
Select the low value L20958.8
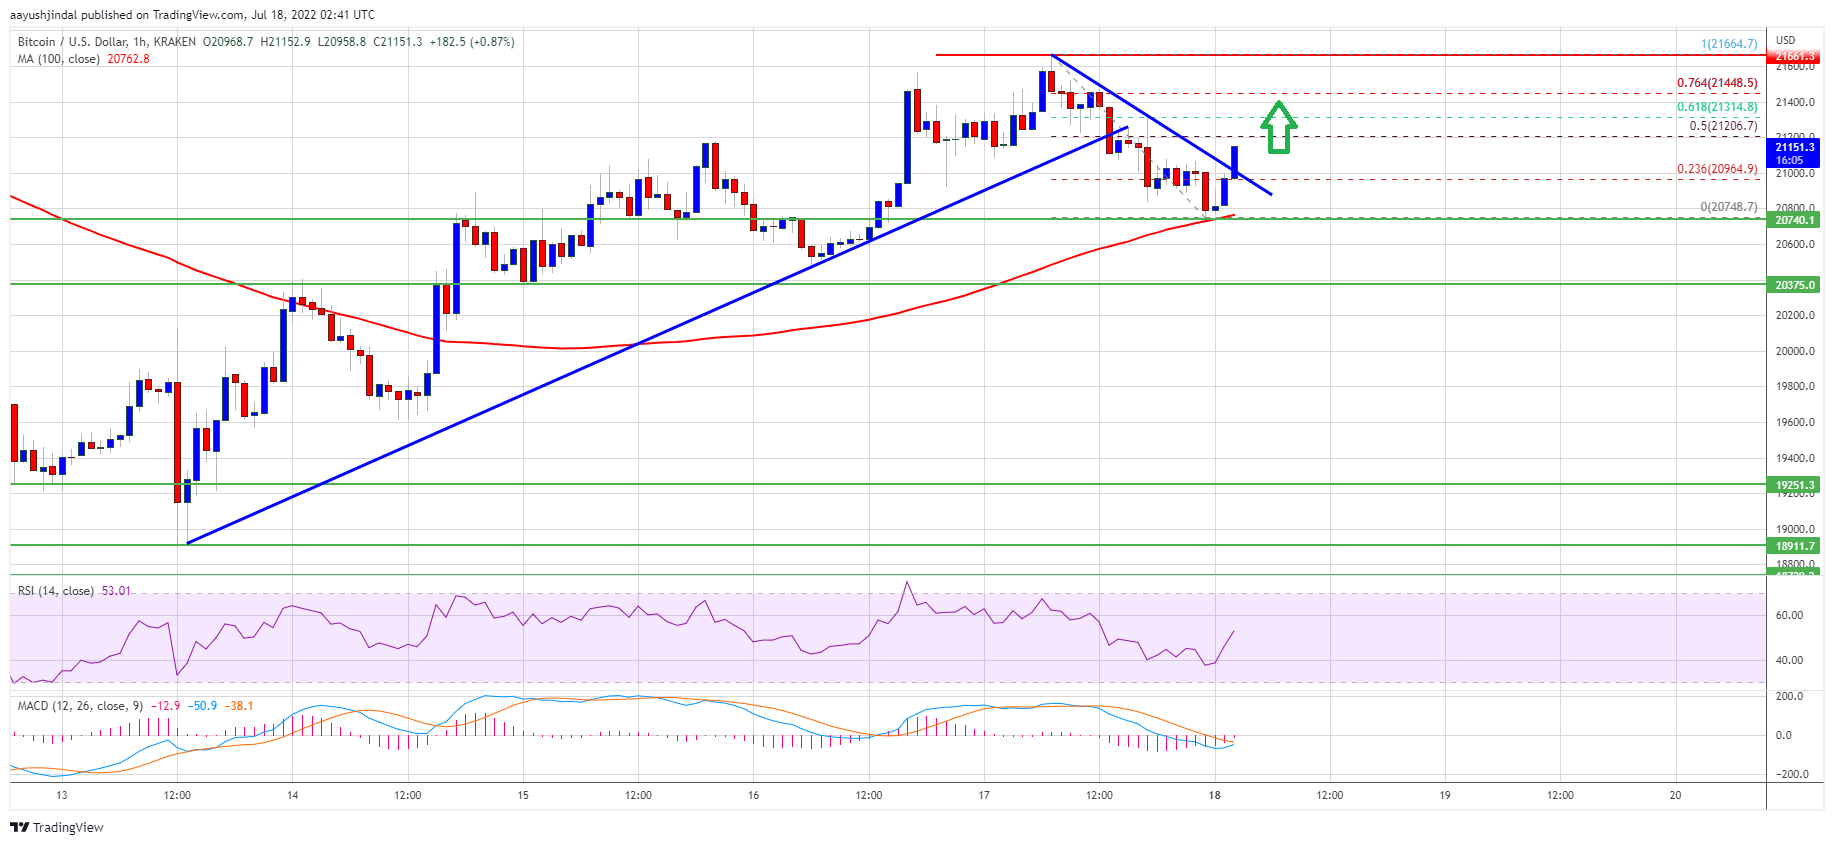pyautogui.click(x=342, y=42)
